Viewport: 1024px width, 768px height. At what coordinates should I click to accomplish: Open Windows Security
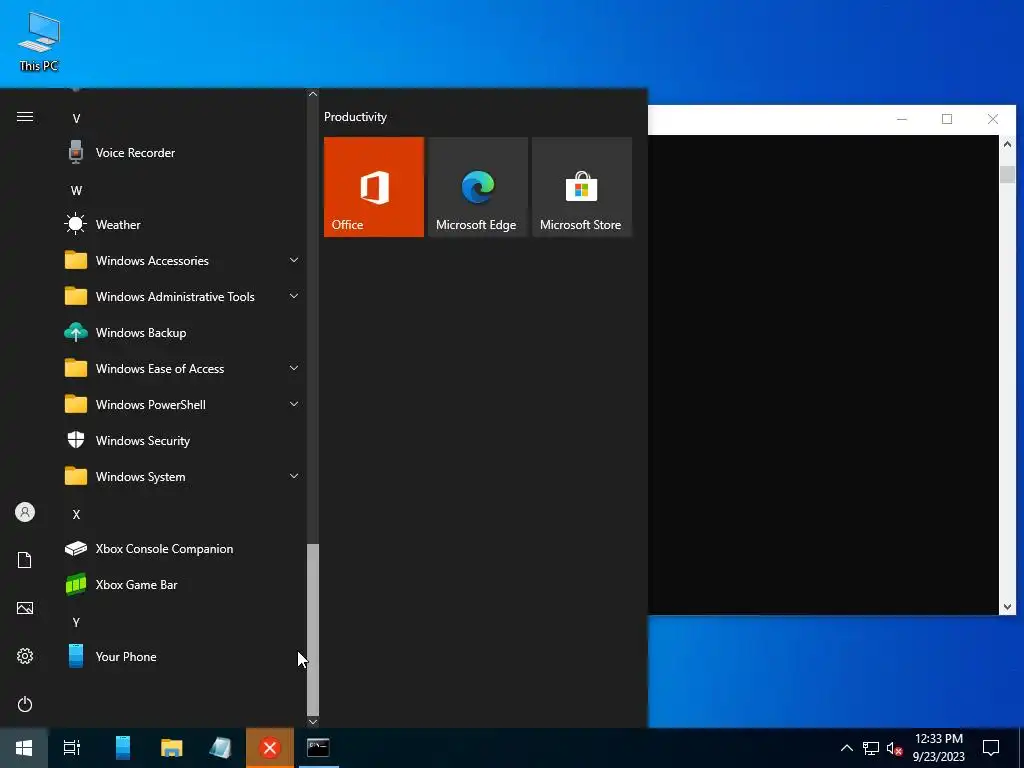pos(183,441)
